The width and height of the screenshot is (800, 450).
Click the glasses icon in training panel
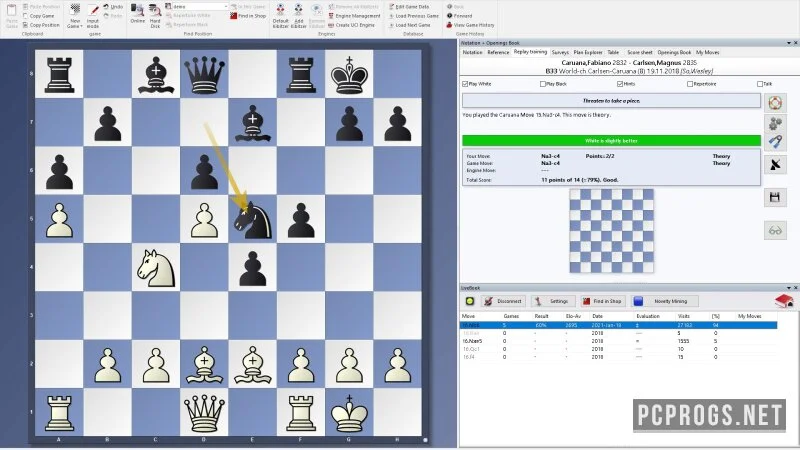(775, 231)
